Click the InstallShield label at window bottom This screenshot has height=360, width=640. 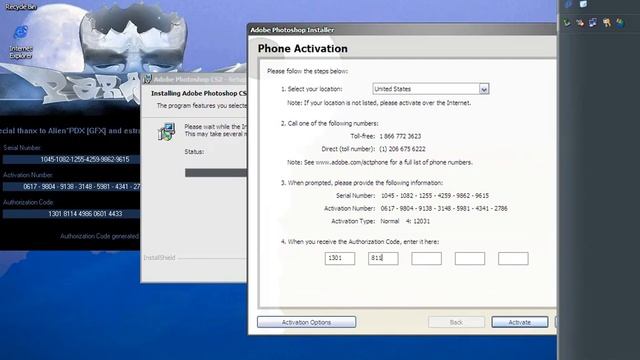click(x=159, y=258)
